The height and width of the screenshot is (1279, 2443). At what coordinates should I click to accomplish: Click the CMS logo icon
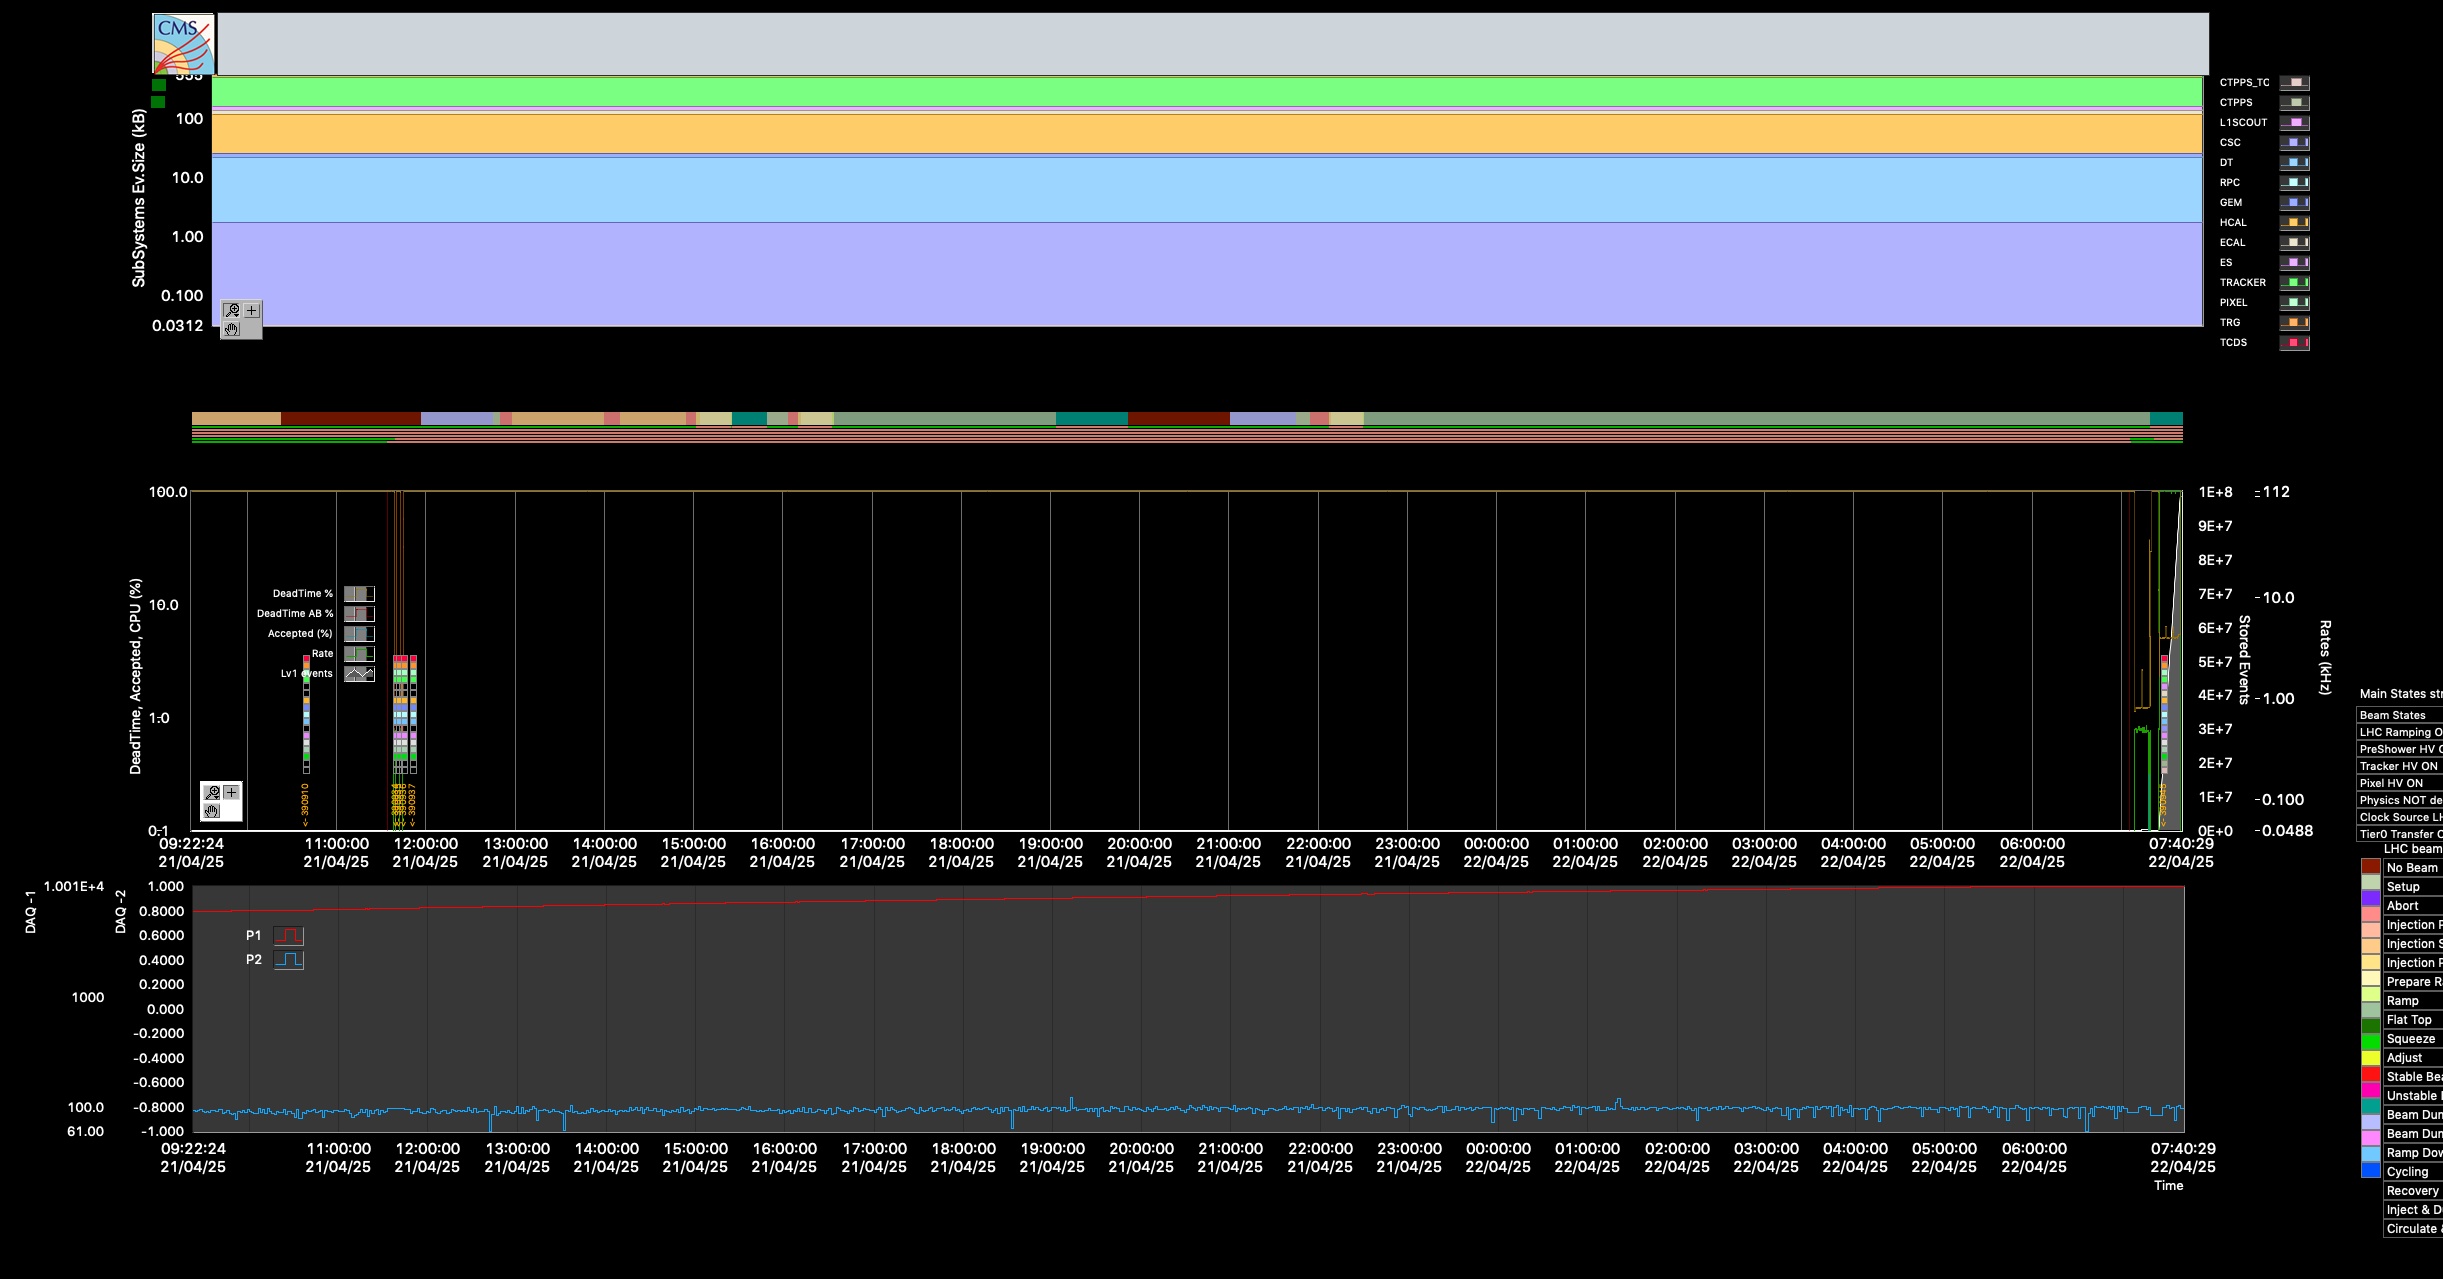183,44
